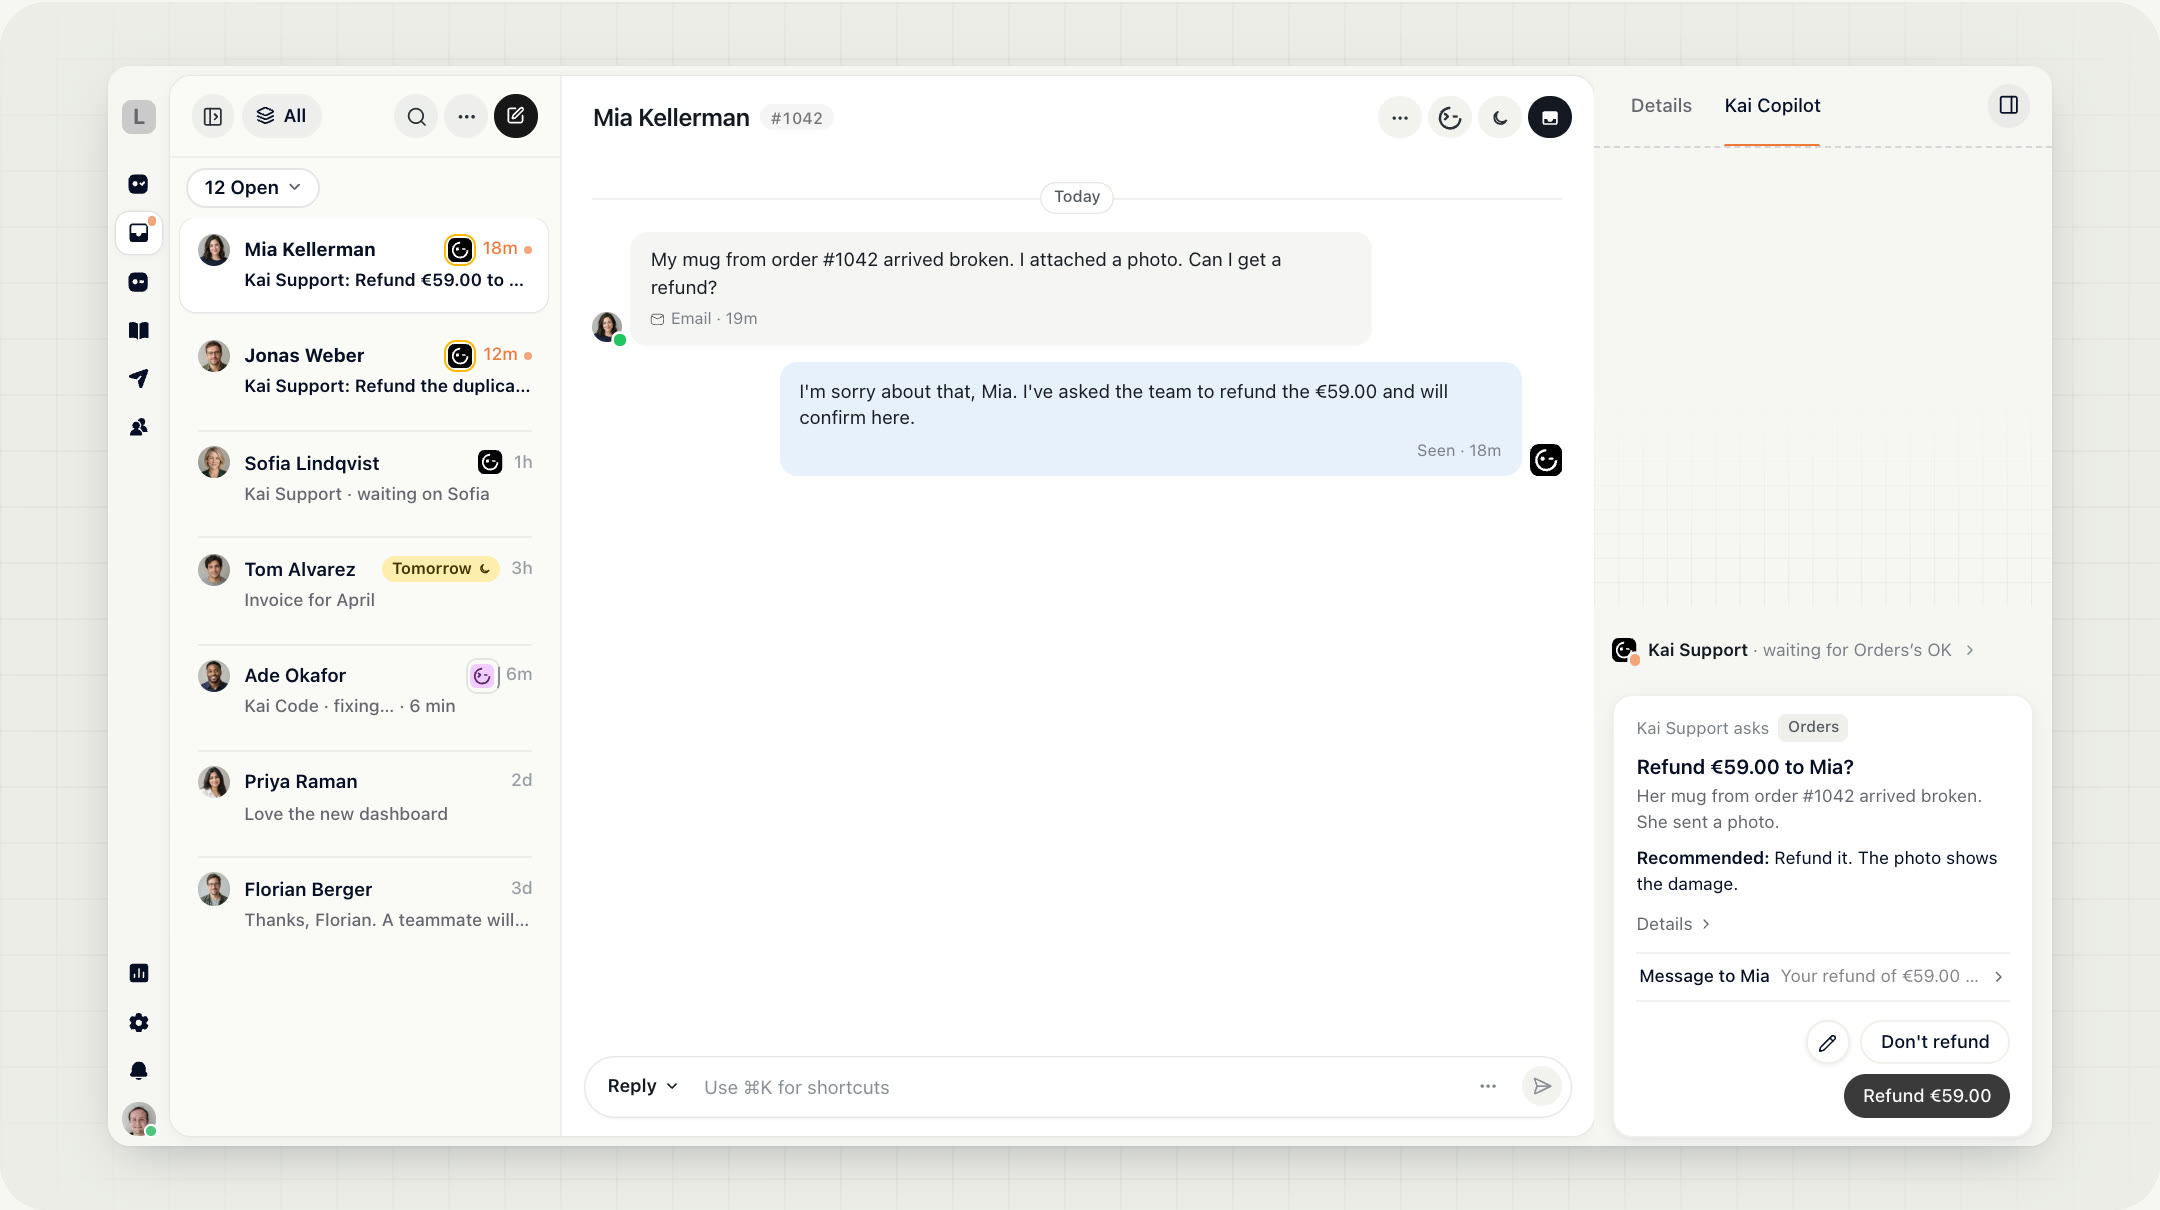Click the Tomorrow snooze badge
The image size is (2160, 1210).
(441, 568)
